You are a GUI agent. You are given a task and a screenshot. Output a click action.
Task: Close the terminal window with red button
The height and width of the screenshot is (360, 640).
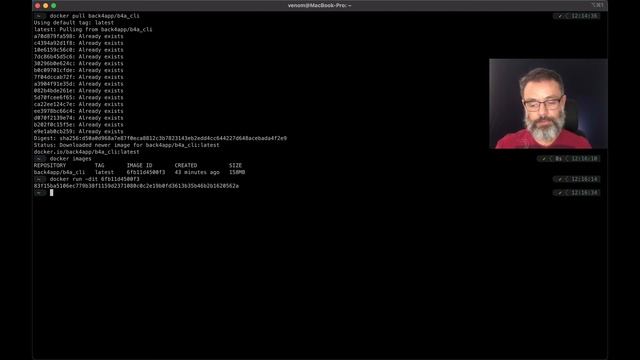38,6
